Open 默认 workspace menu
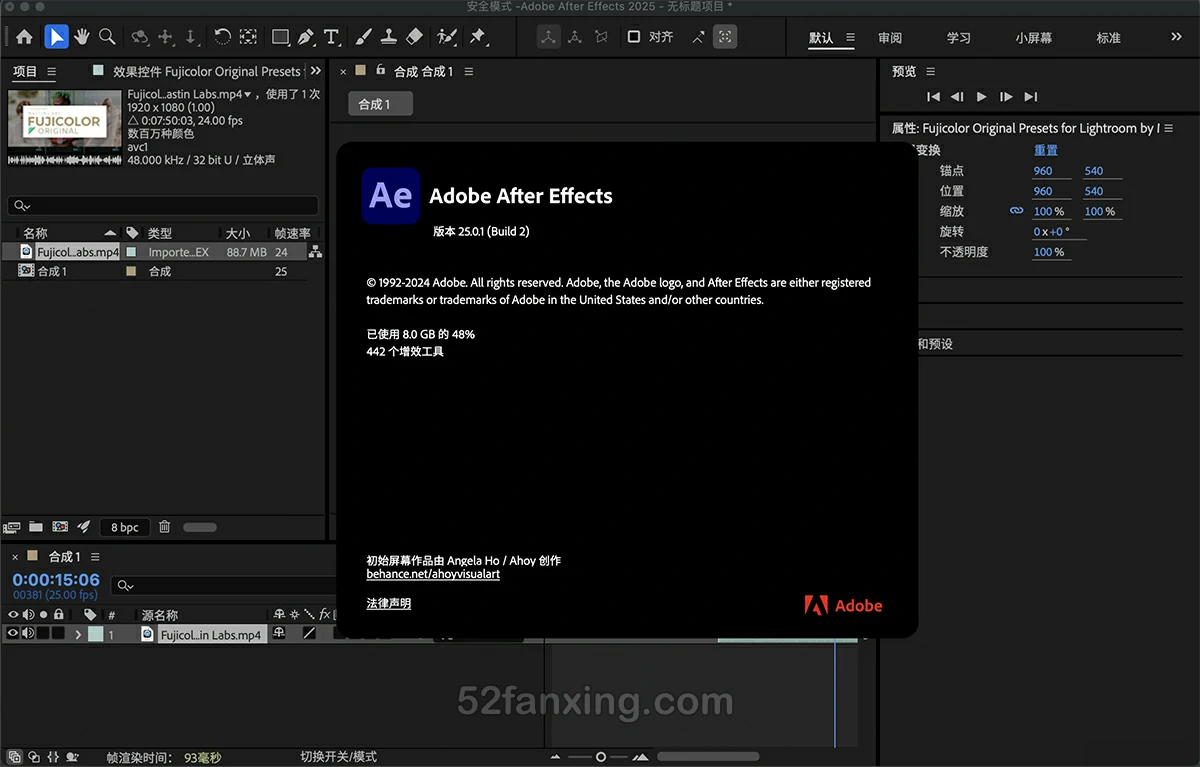Image resolution: width=1200 pixels, height=767 pixels. click(x=850, y=38)
